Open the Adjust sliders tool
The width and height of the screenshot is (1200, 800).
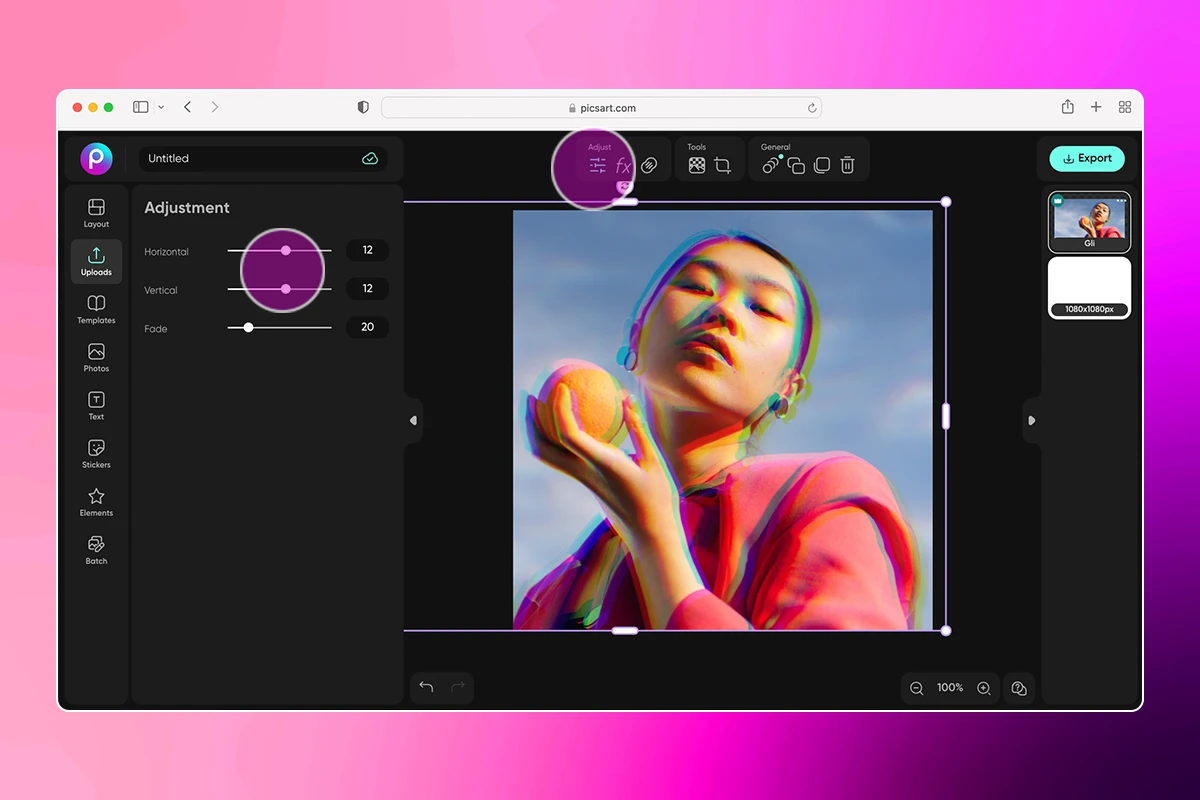(598, 164)
